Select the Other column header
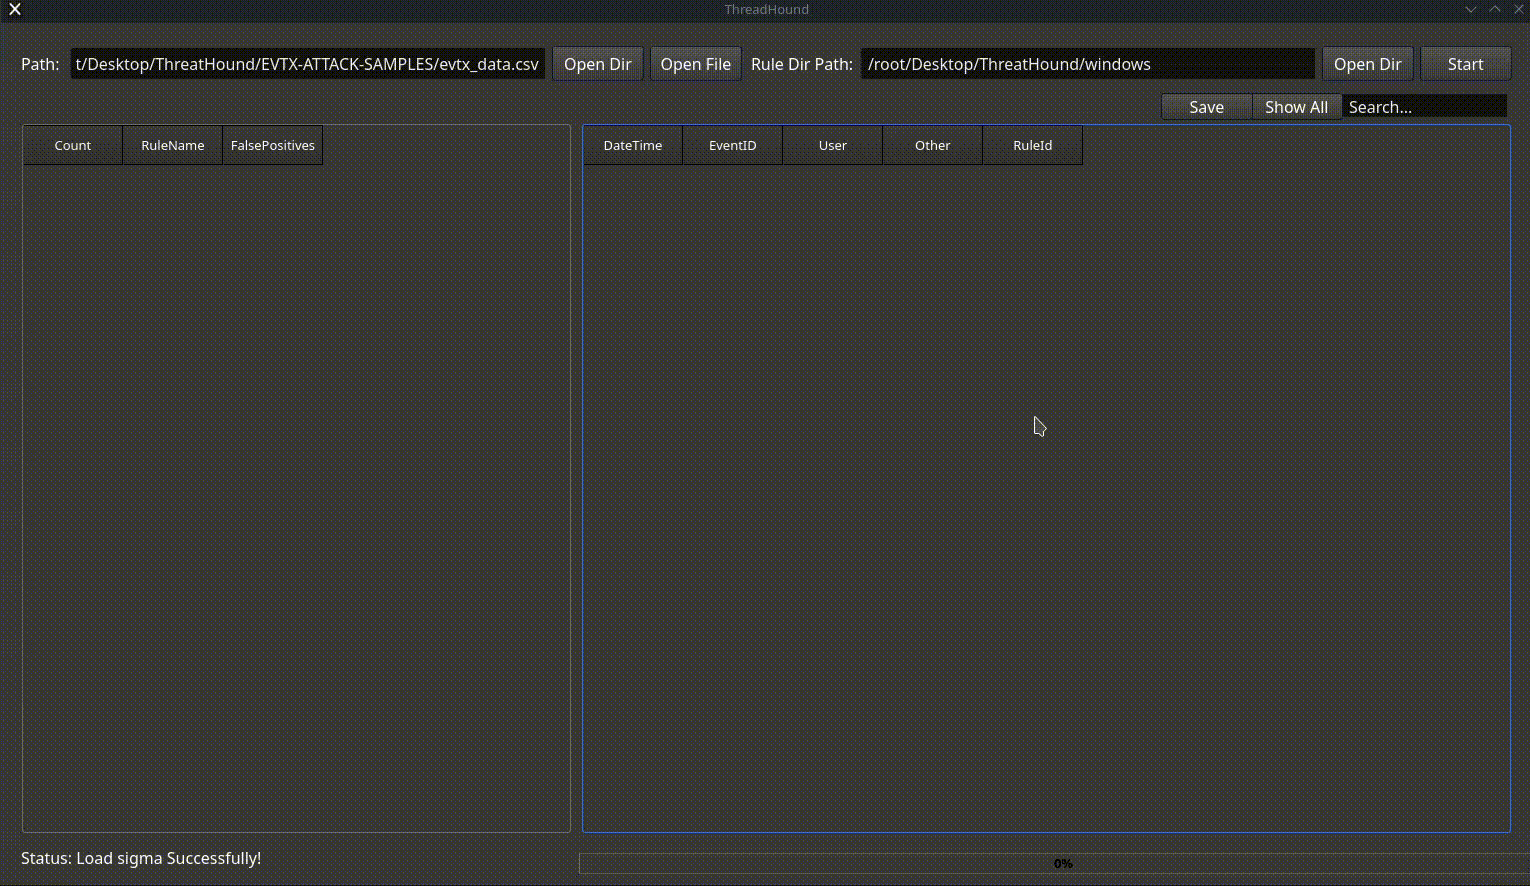 (933, 145)
